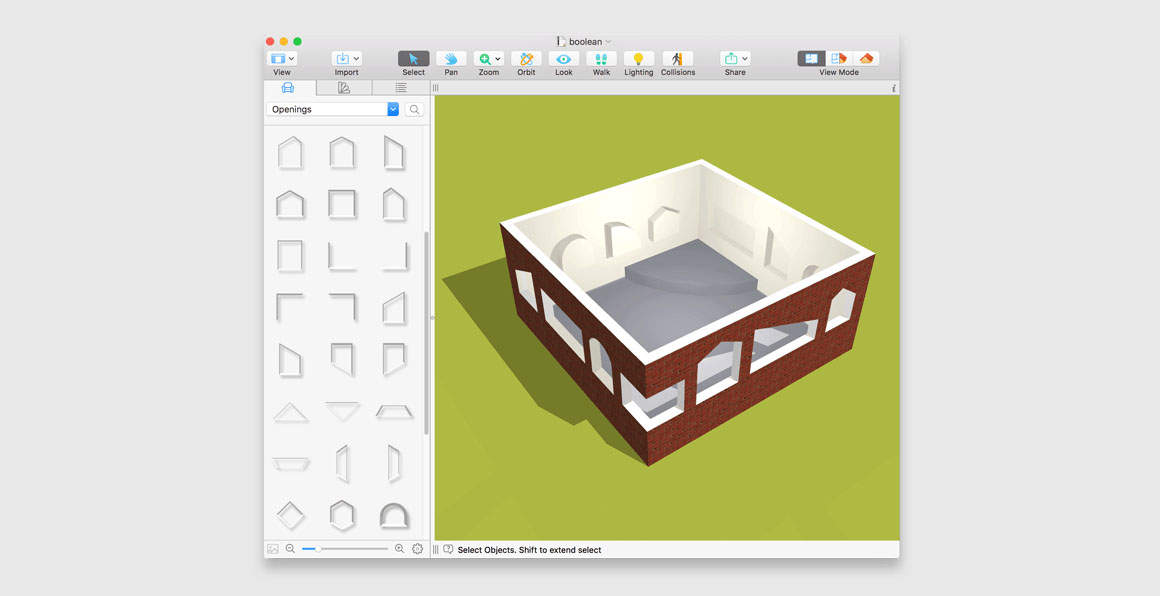Viewport: 1160px width, 596px height.
Task: Expand the Zoom dropdown arrow
Action: [499, 59]
